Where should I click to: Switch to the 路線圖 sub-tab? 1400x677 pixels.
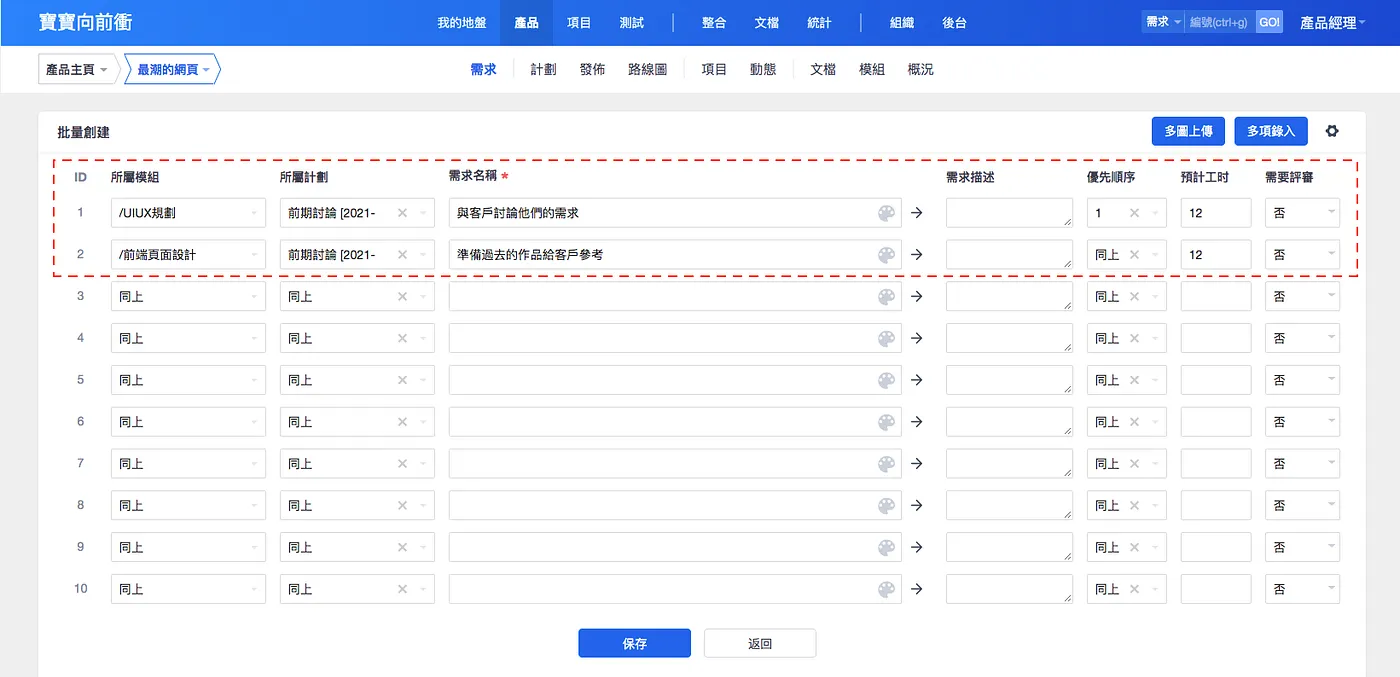pos(648,70)
